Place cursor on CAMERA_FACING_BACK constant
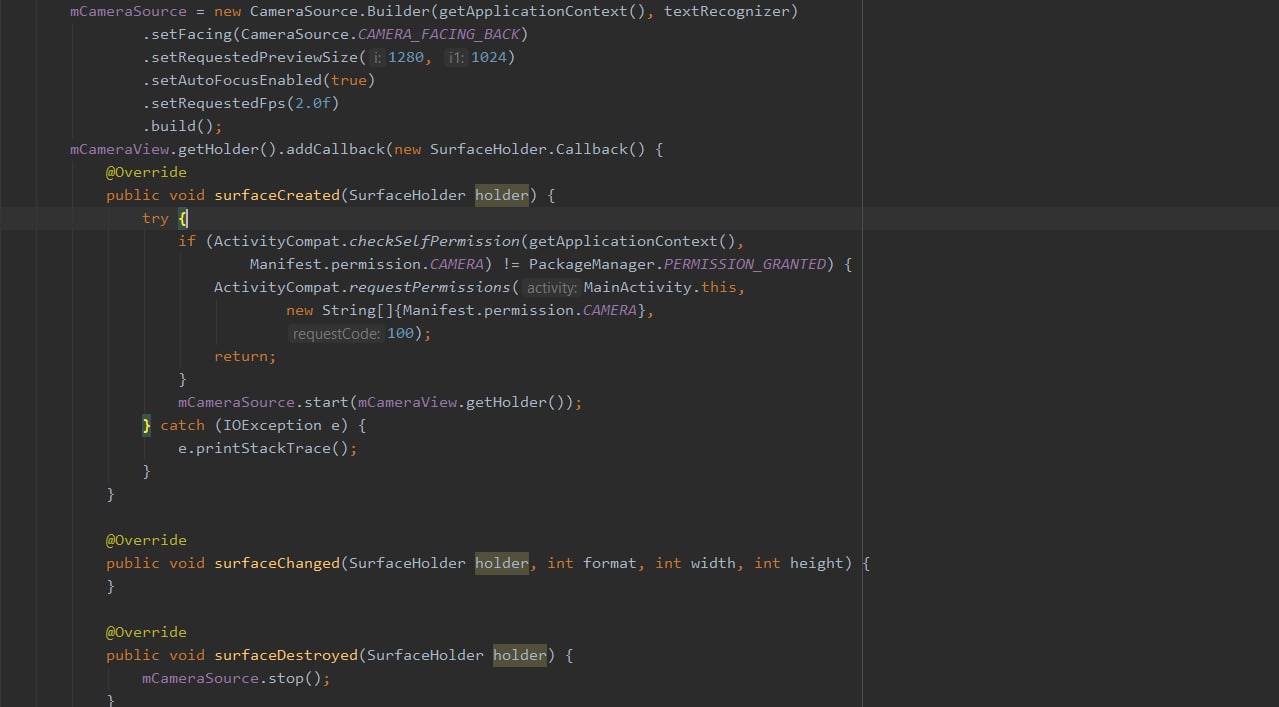Viewport: 1279px width, 707px height. pos(439,34)
